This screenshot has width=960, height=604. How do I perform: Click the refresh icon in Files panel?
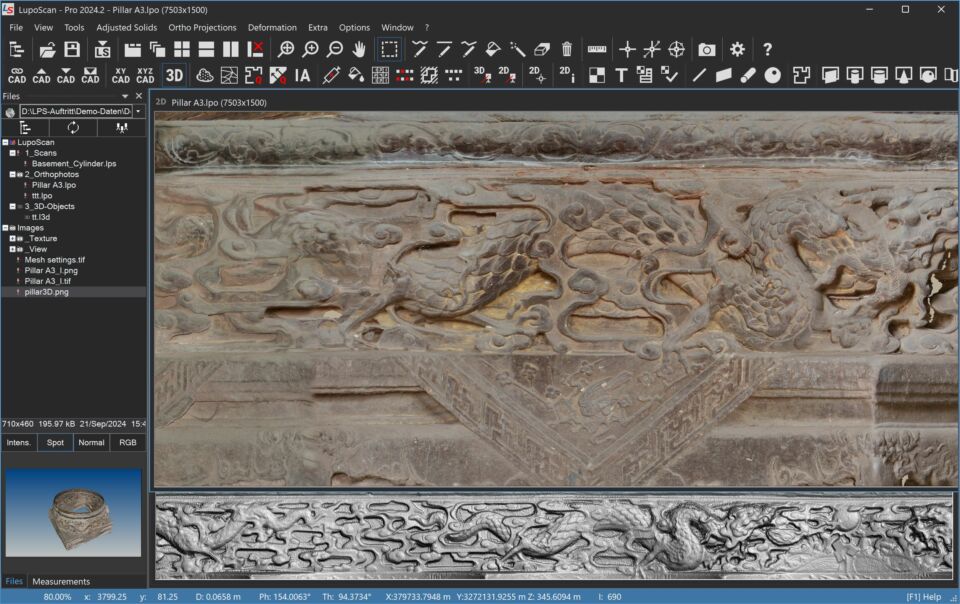point(73,128)
